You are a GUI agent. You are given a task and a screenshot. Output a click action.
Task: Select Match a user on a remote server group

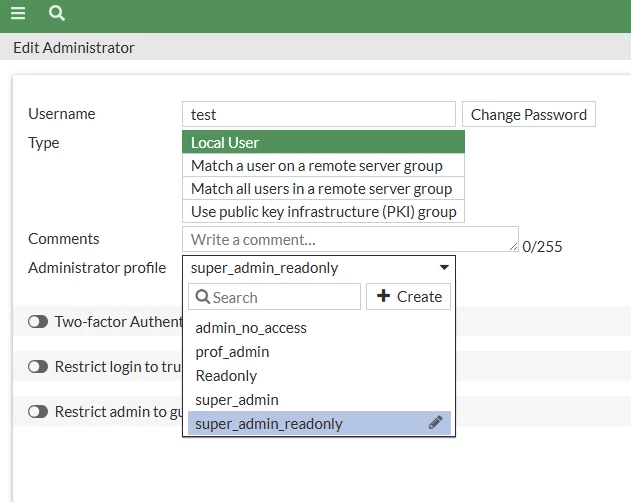(323, 165)
